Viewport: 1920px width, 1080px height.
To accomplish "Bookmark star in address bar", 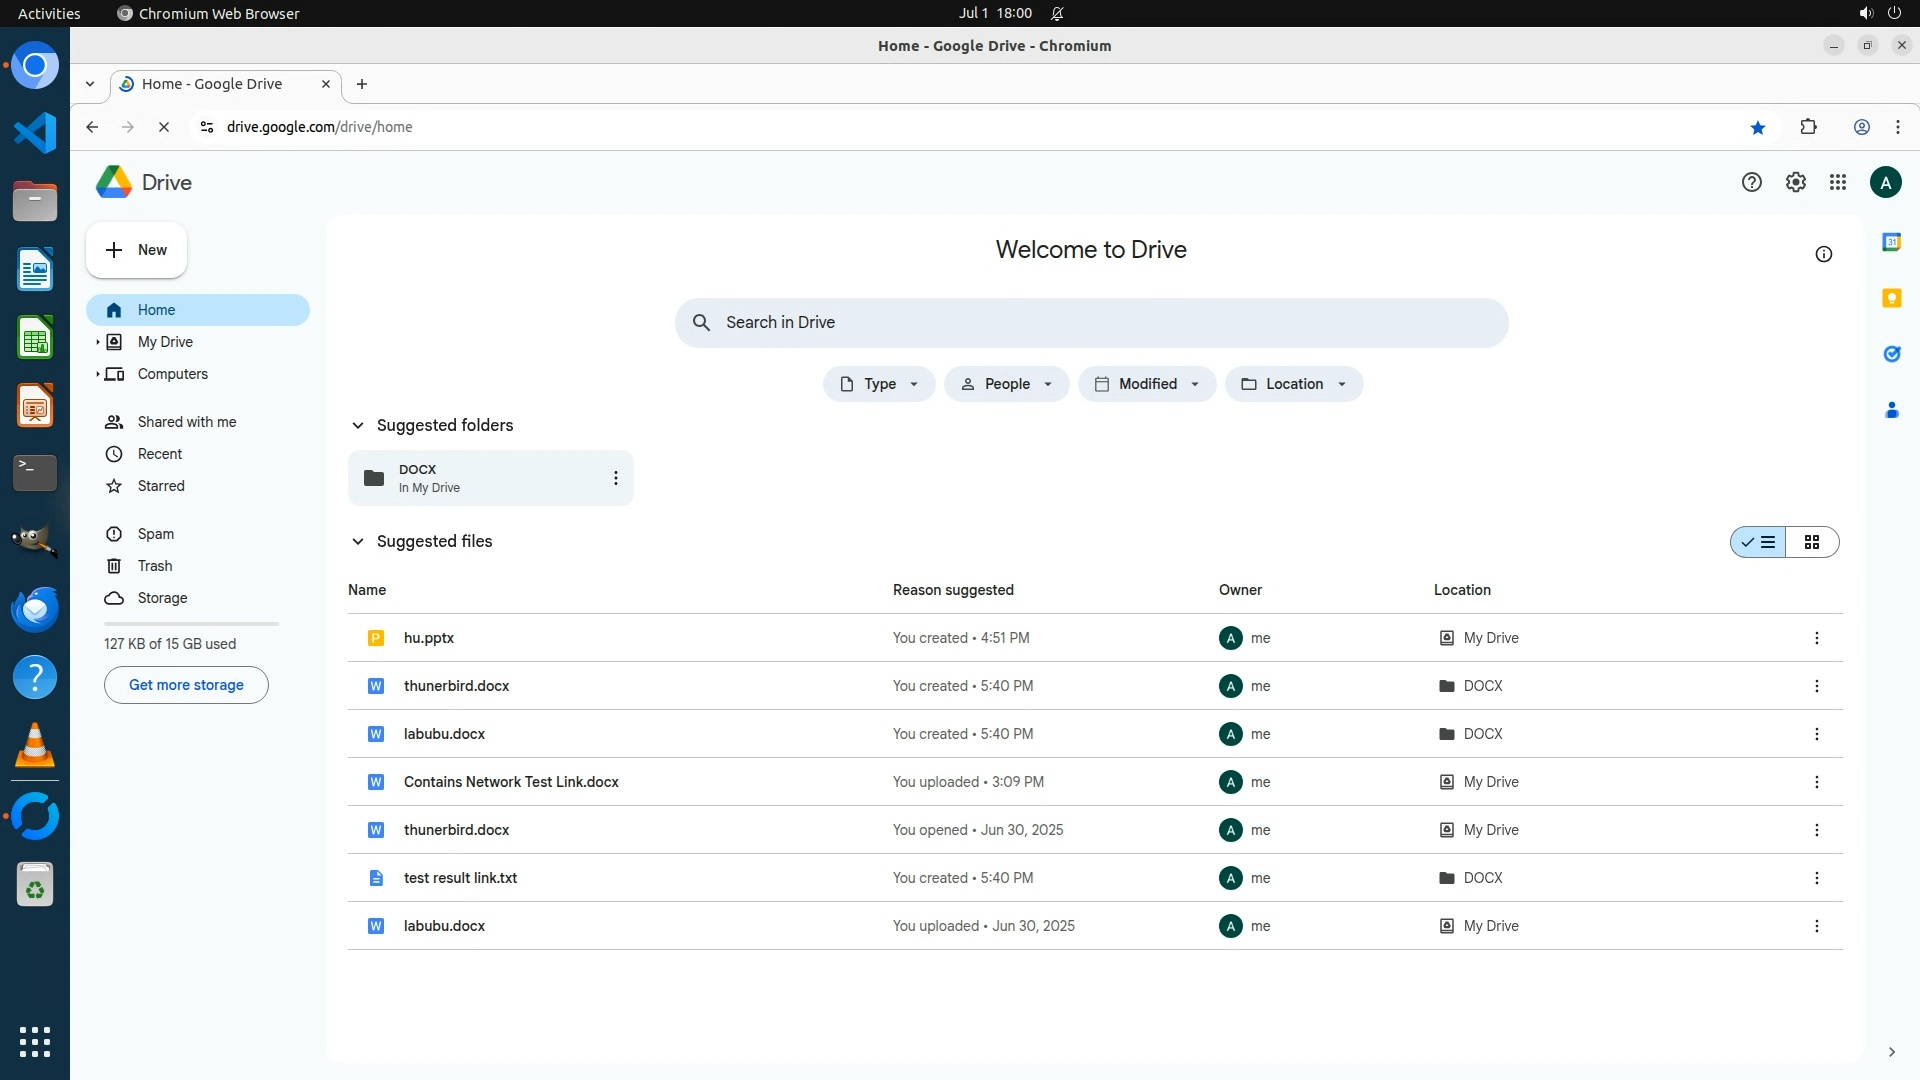I will 1757,127.
